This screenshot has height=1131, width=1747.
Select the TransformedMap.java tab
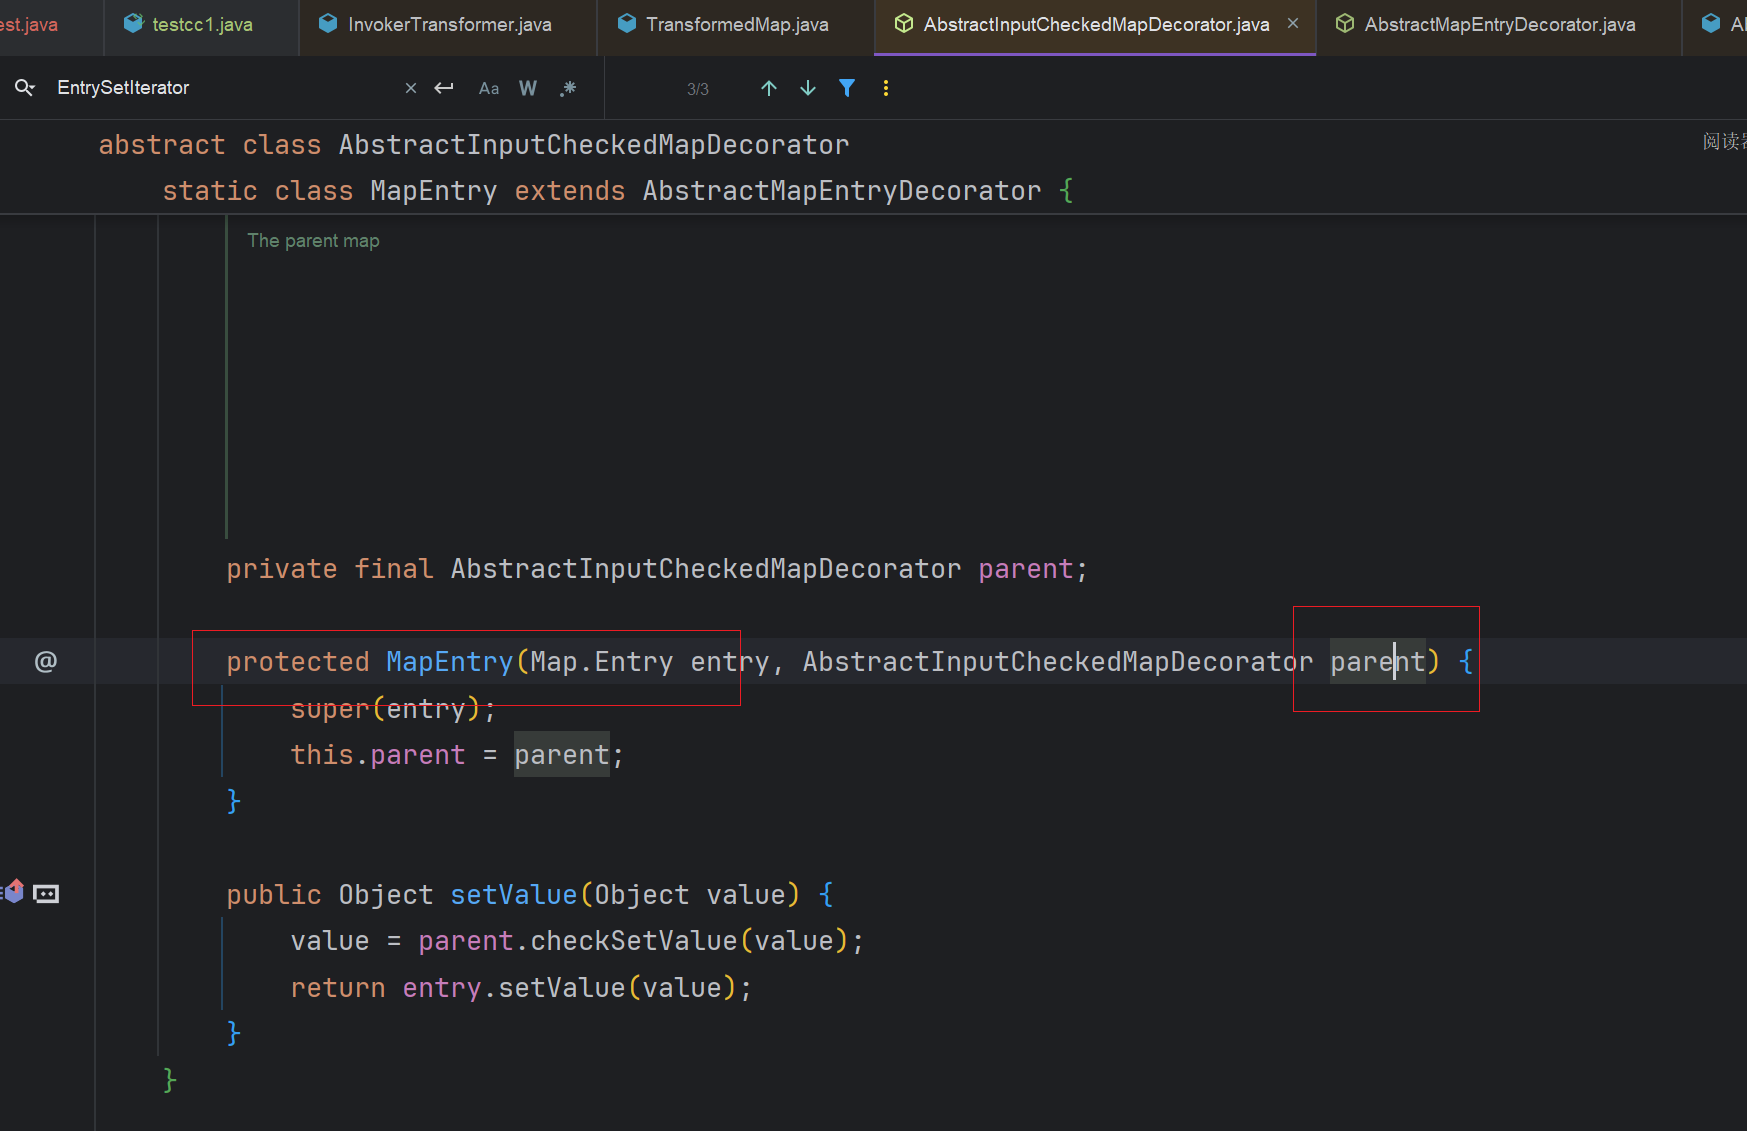coord(736,24)
